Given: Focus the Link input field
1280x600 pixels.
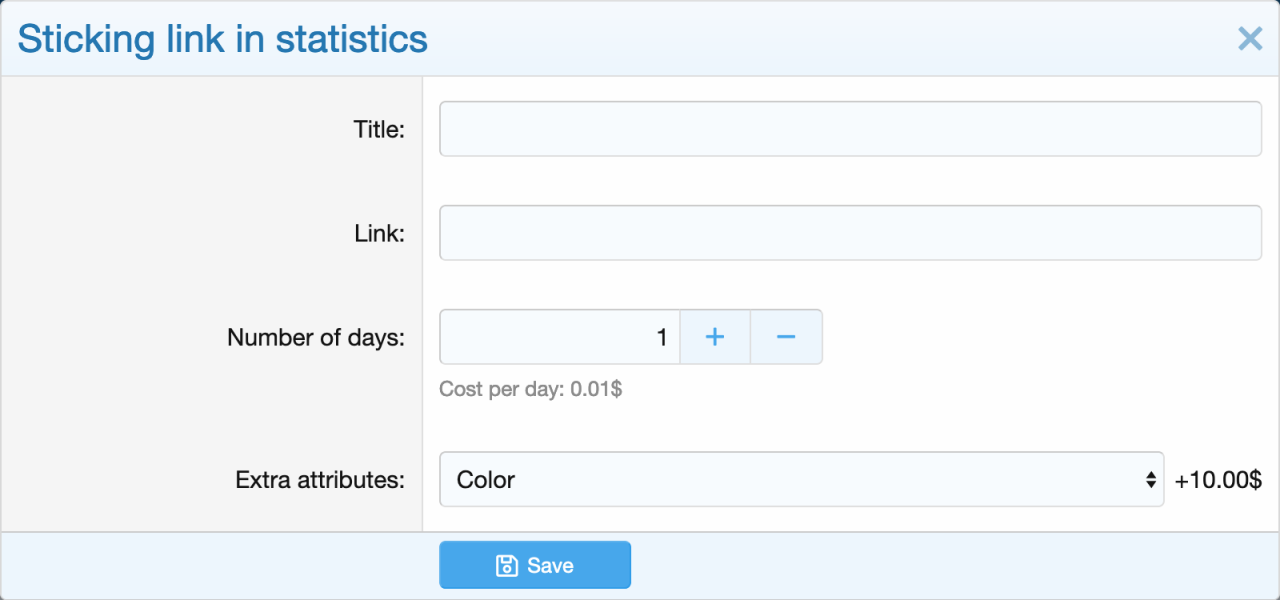Looking at the screenshot, I should pos(850,233).
